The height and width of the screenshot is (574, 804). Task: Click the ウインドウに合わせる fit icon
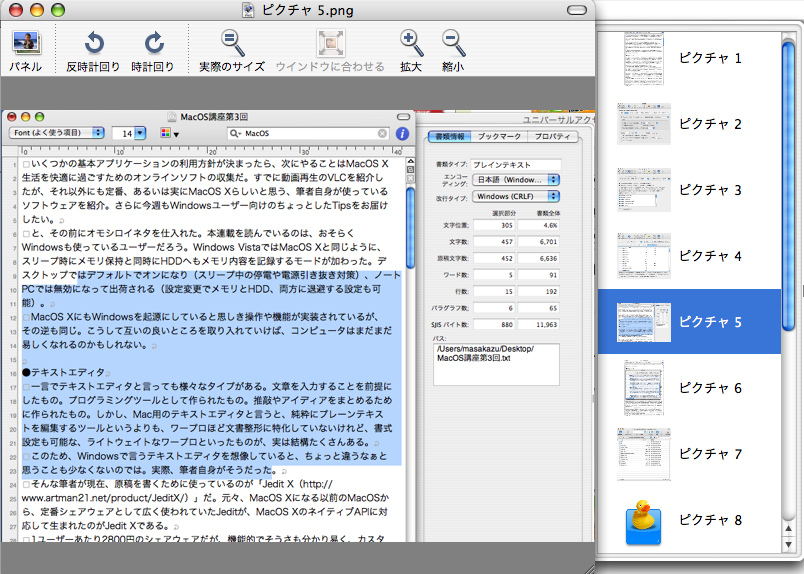point(330,43)
